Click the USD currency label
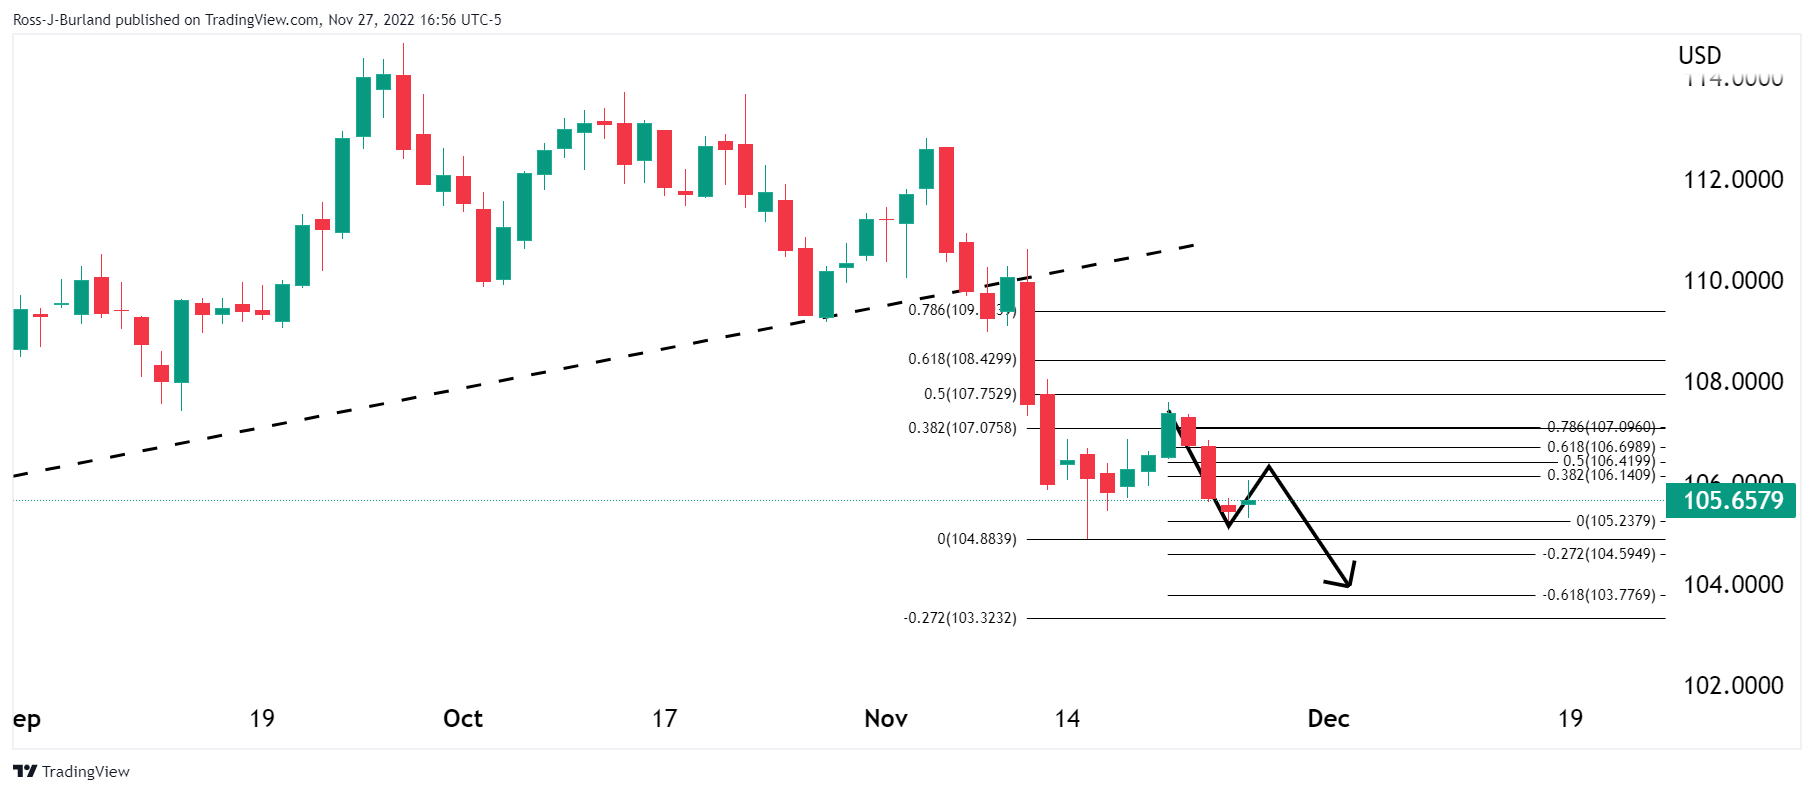 (1699, 55)
